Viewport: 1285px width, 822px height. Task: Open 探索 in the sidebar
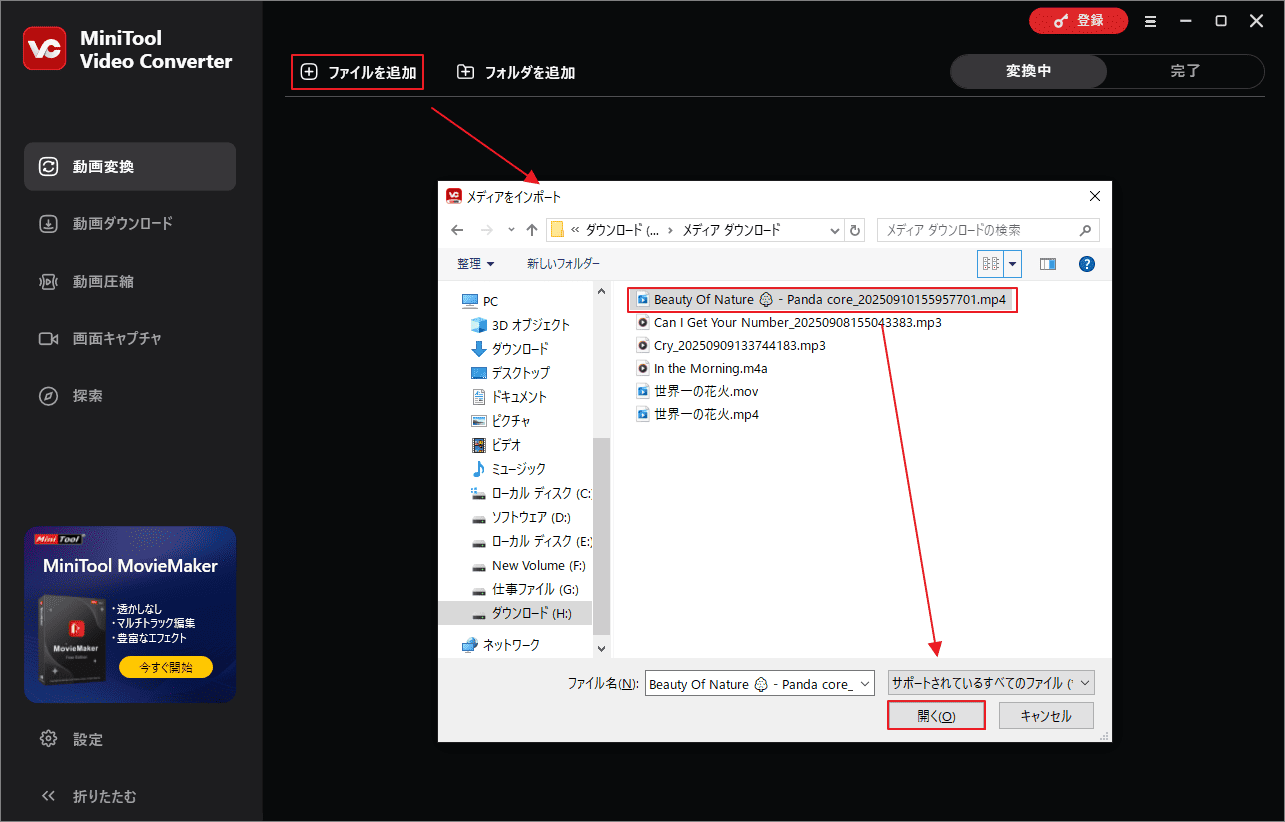130,395
